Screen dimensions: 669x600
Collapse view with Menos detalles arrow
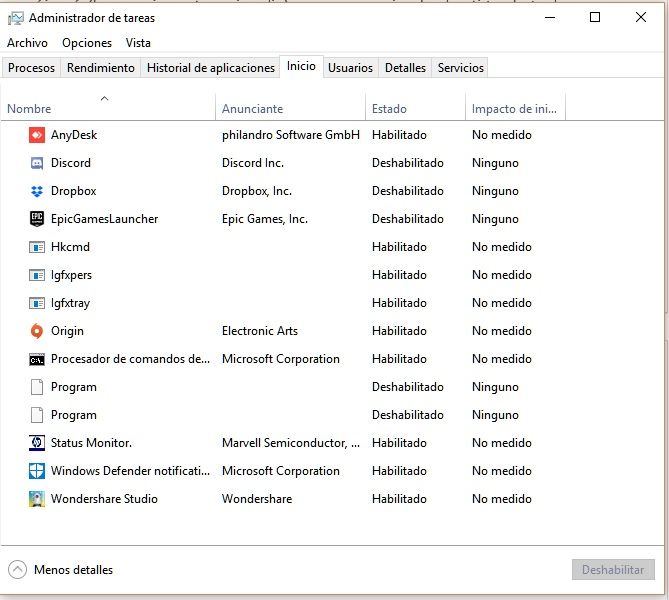(x=17, y=570)
